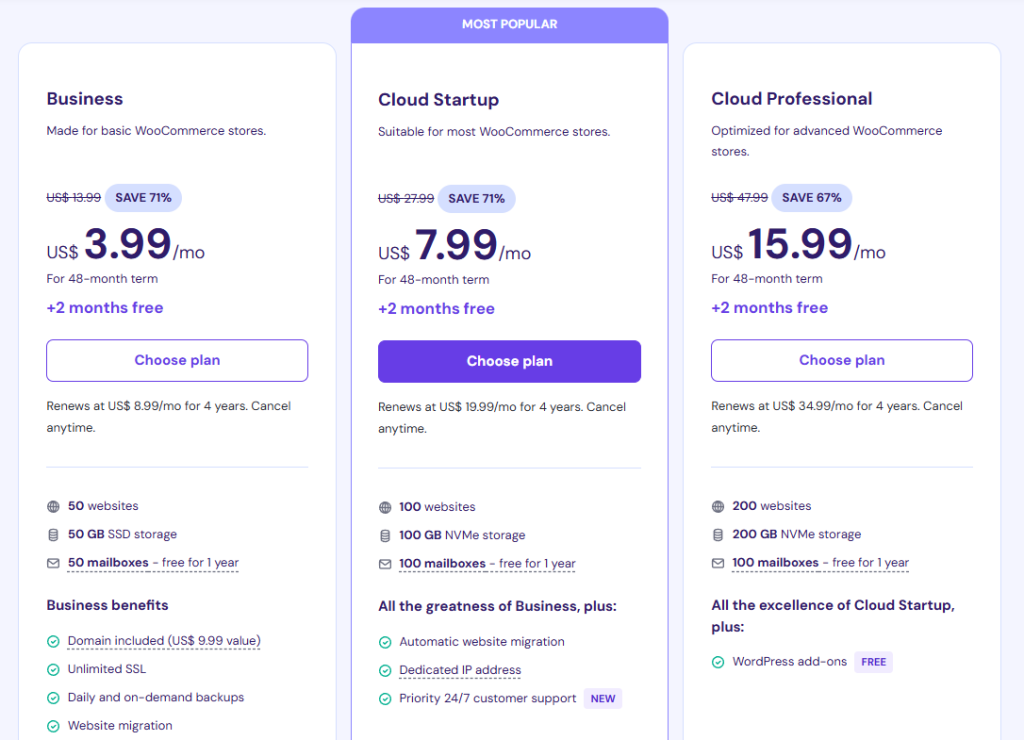Choose the Cloud Startup plan

pos(509,361)
